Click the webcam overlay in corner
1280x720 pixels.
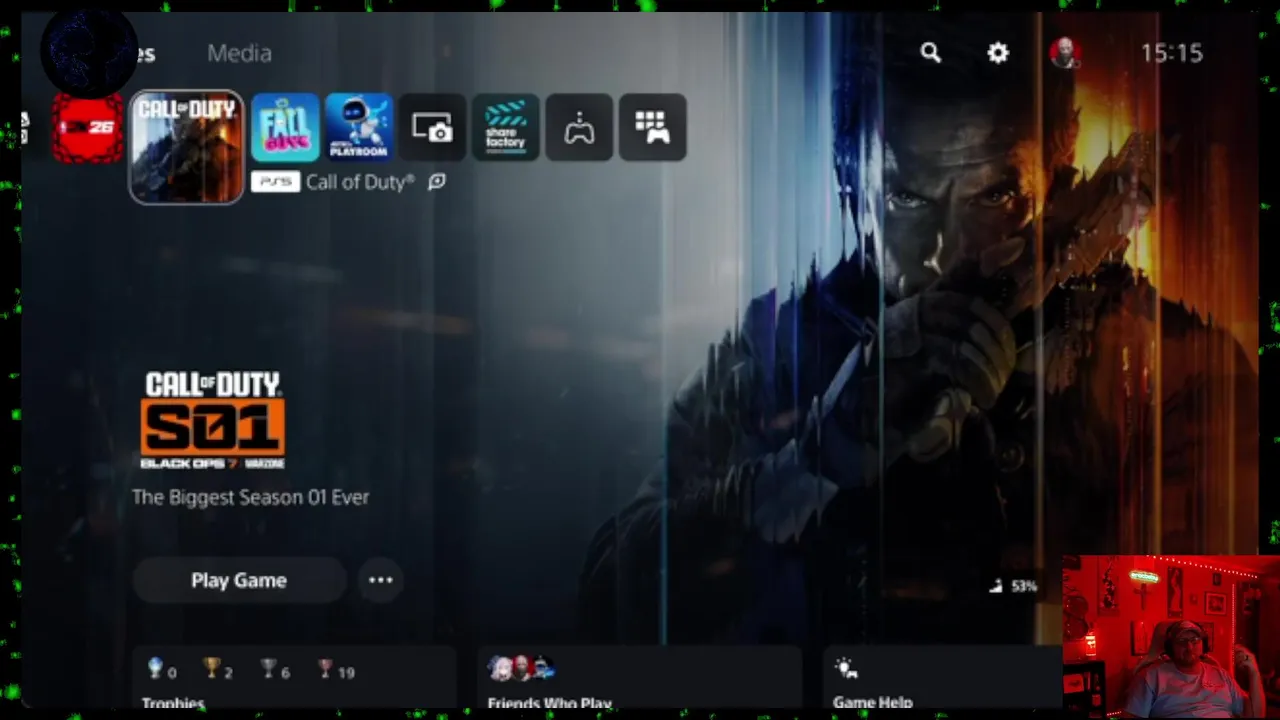click(1171, 636)
